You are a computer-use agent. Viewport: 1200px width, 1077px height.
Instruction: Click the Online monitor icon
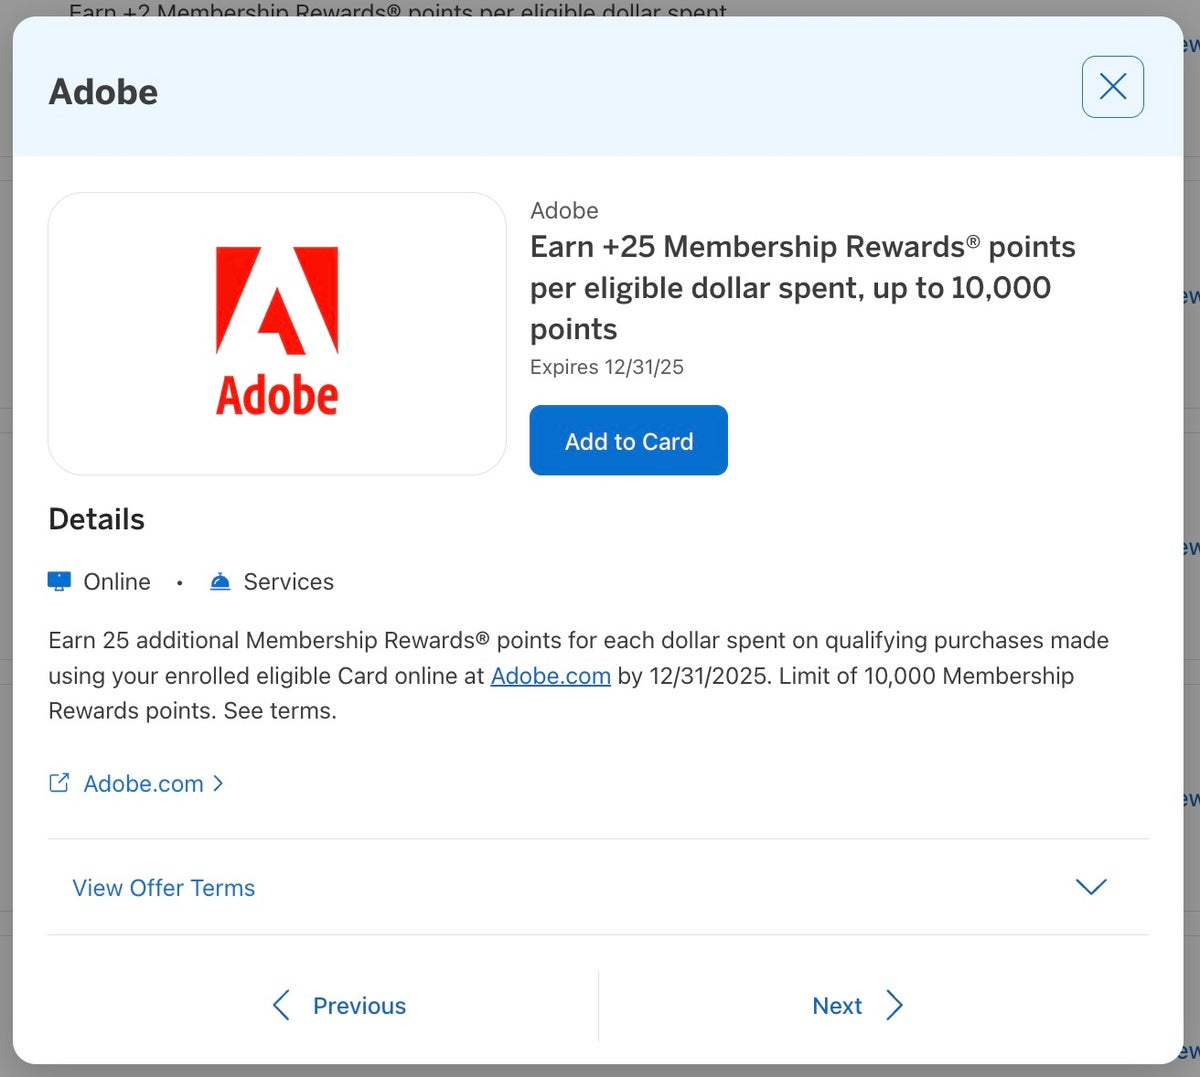tap(59, 581)
